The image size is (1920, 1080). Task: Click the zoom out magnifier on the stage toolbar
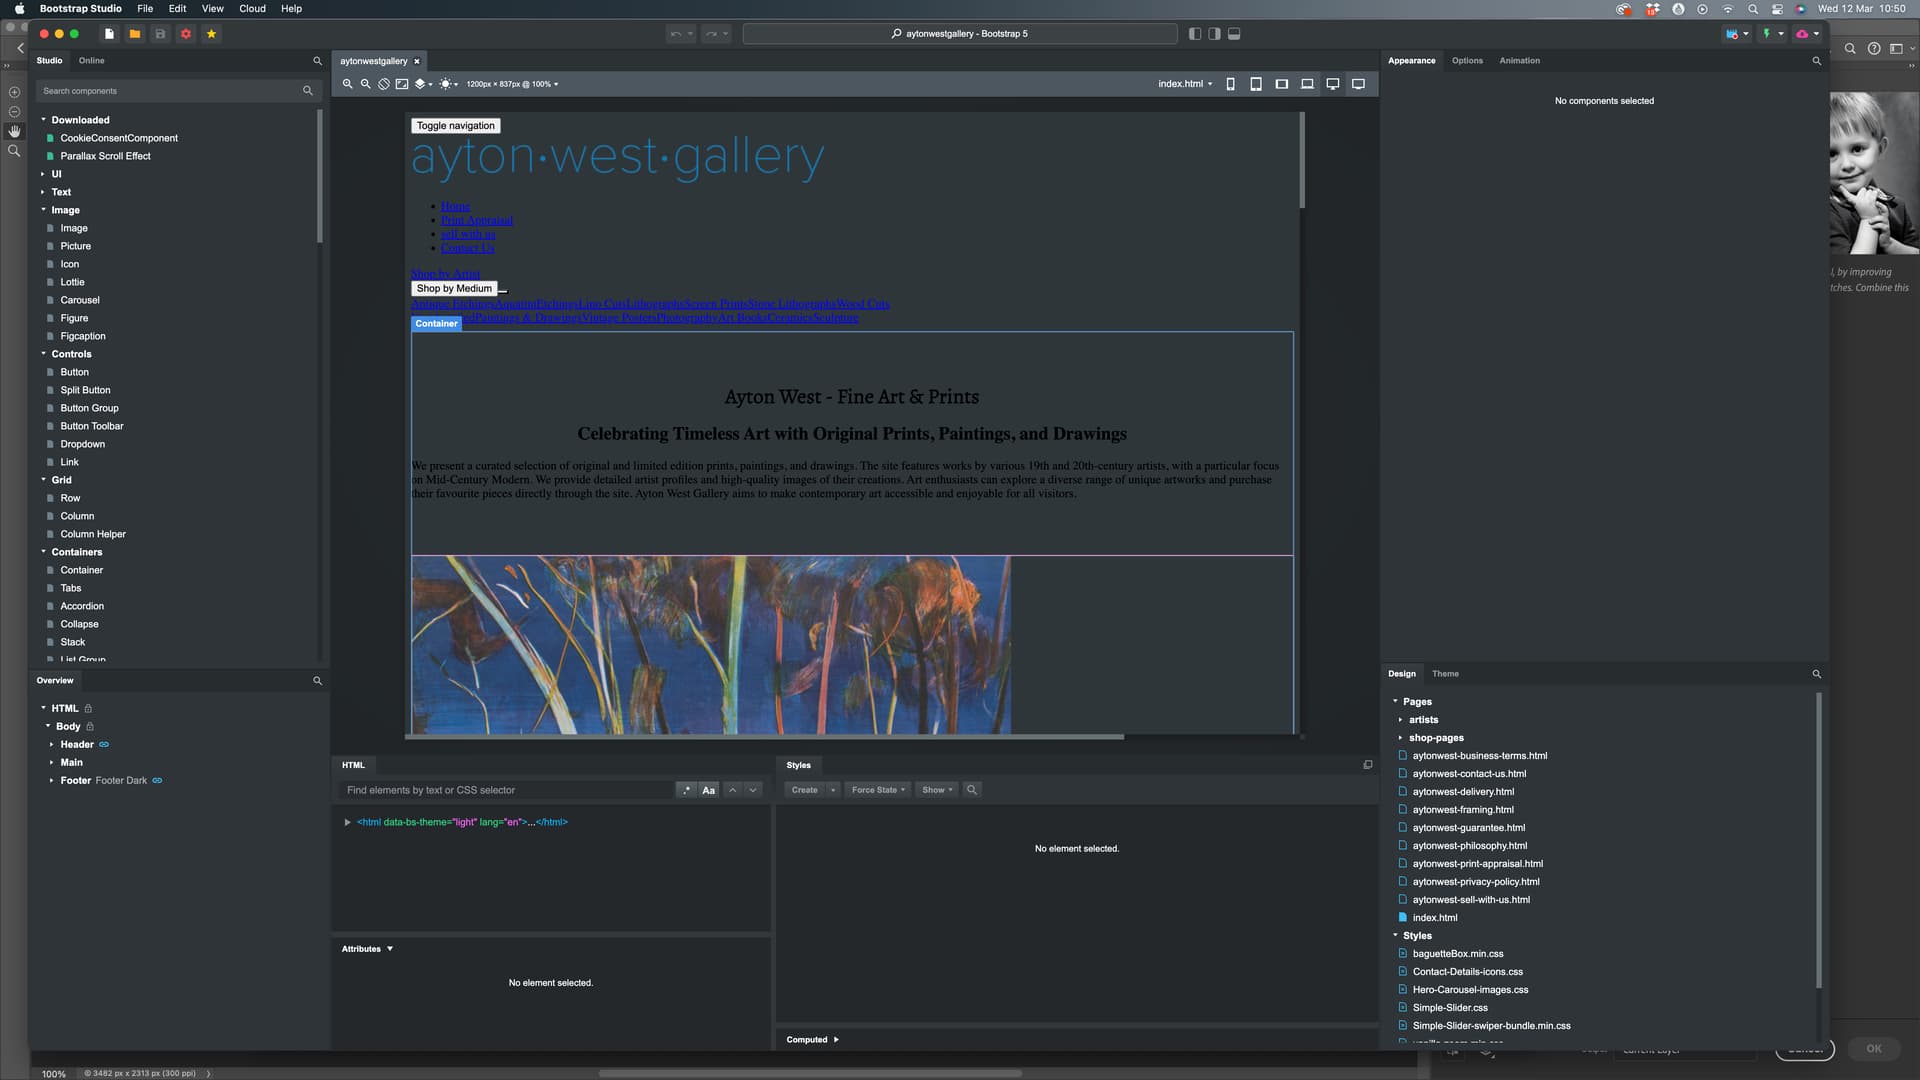coord(366,84)
